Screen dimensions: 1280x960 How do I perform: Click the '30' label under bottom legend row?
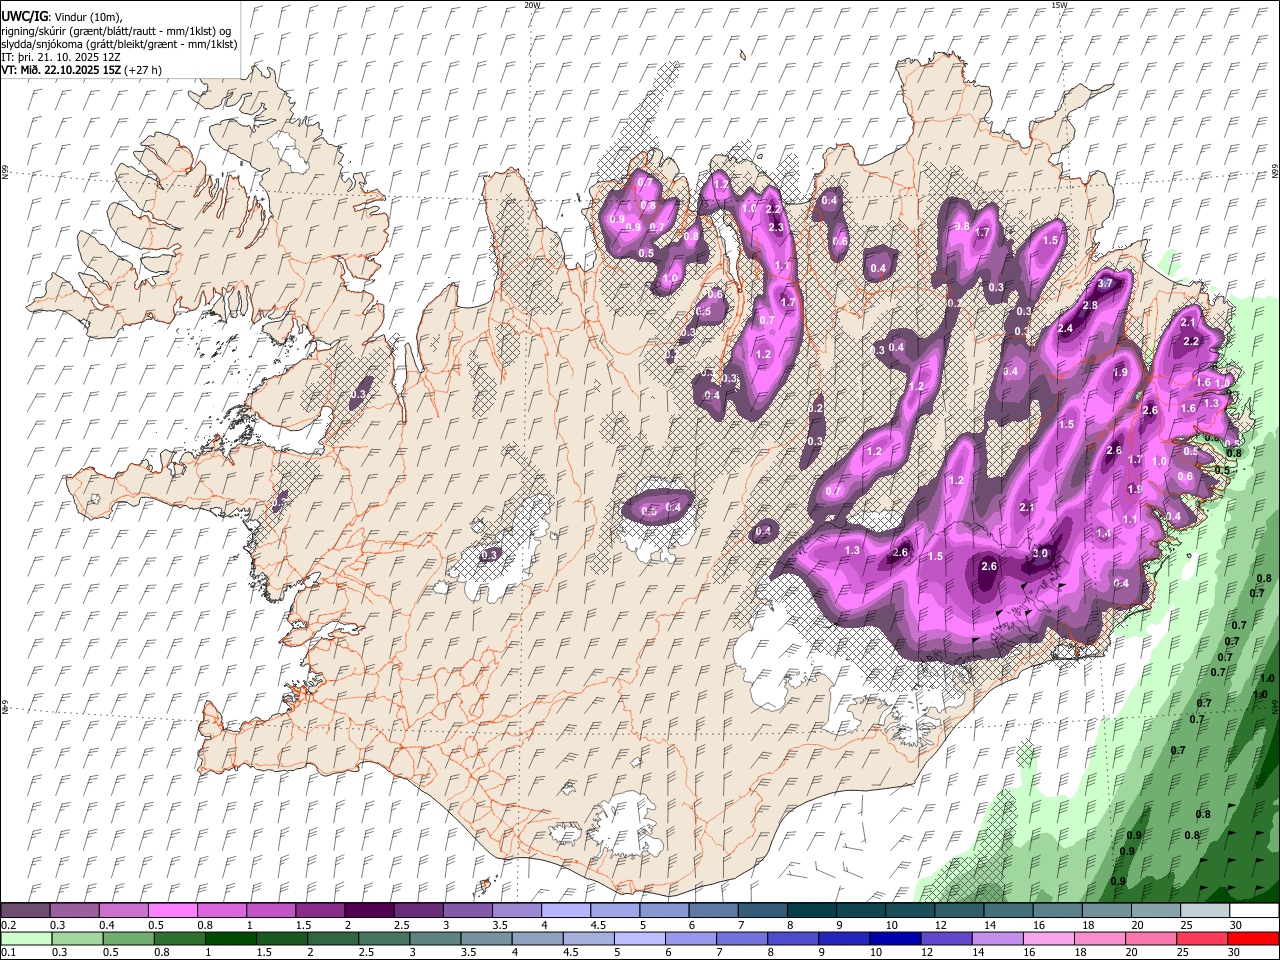coord(1233,952)
